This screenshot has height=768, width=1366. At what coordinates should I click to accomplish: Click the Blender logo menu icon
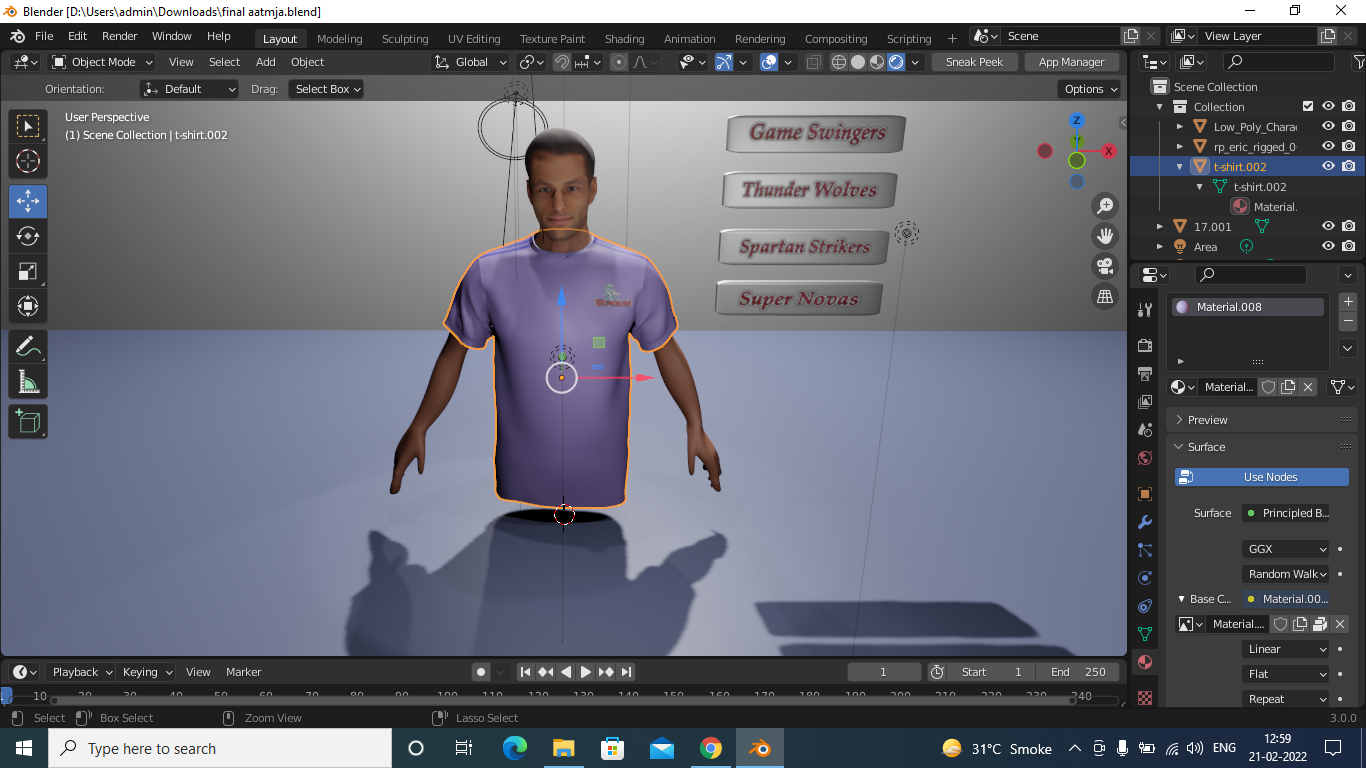[x=17, y=36]
